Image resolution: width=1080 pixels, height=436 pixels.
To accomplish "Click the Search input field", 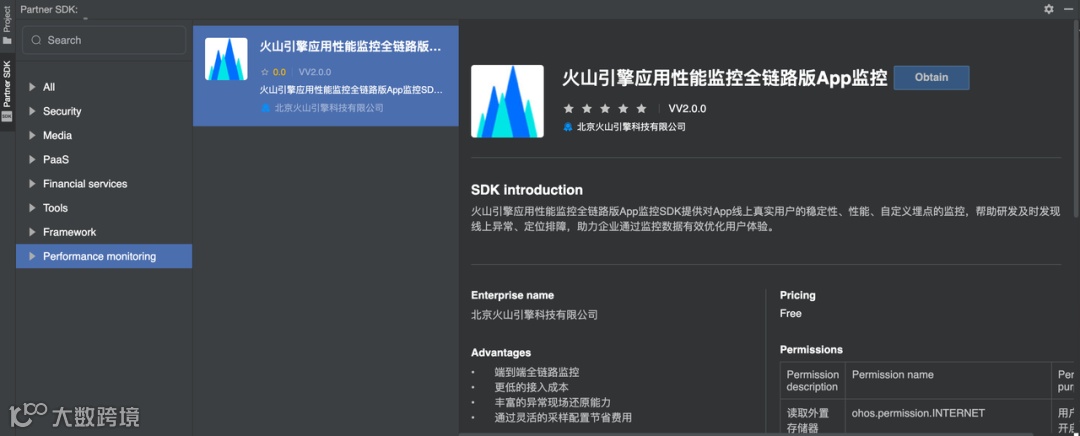I will click(104, 40).
